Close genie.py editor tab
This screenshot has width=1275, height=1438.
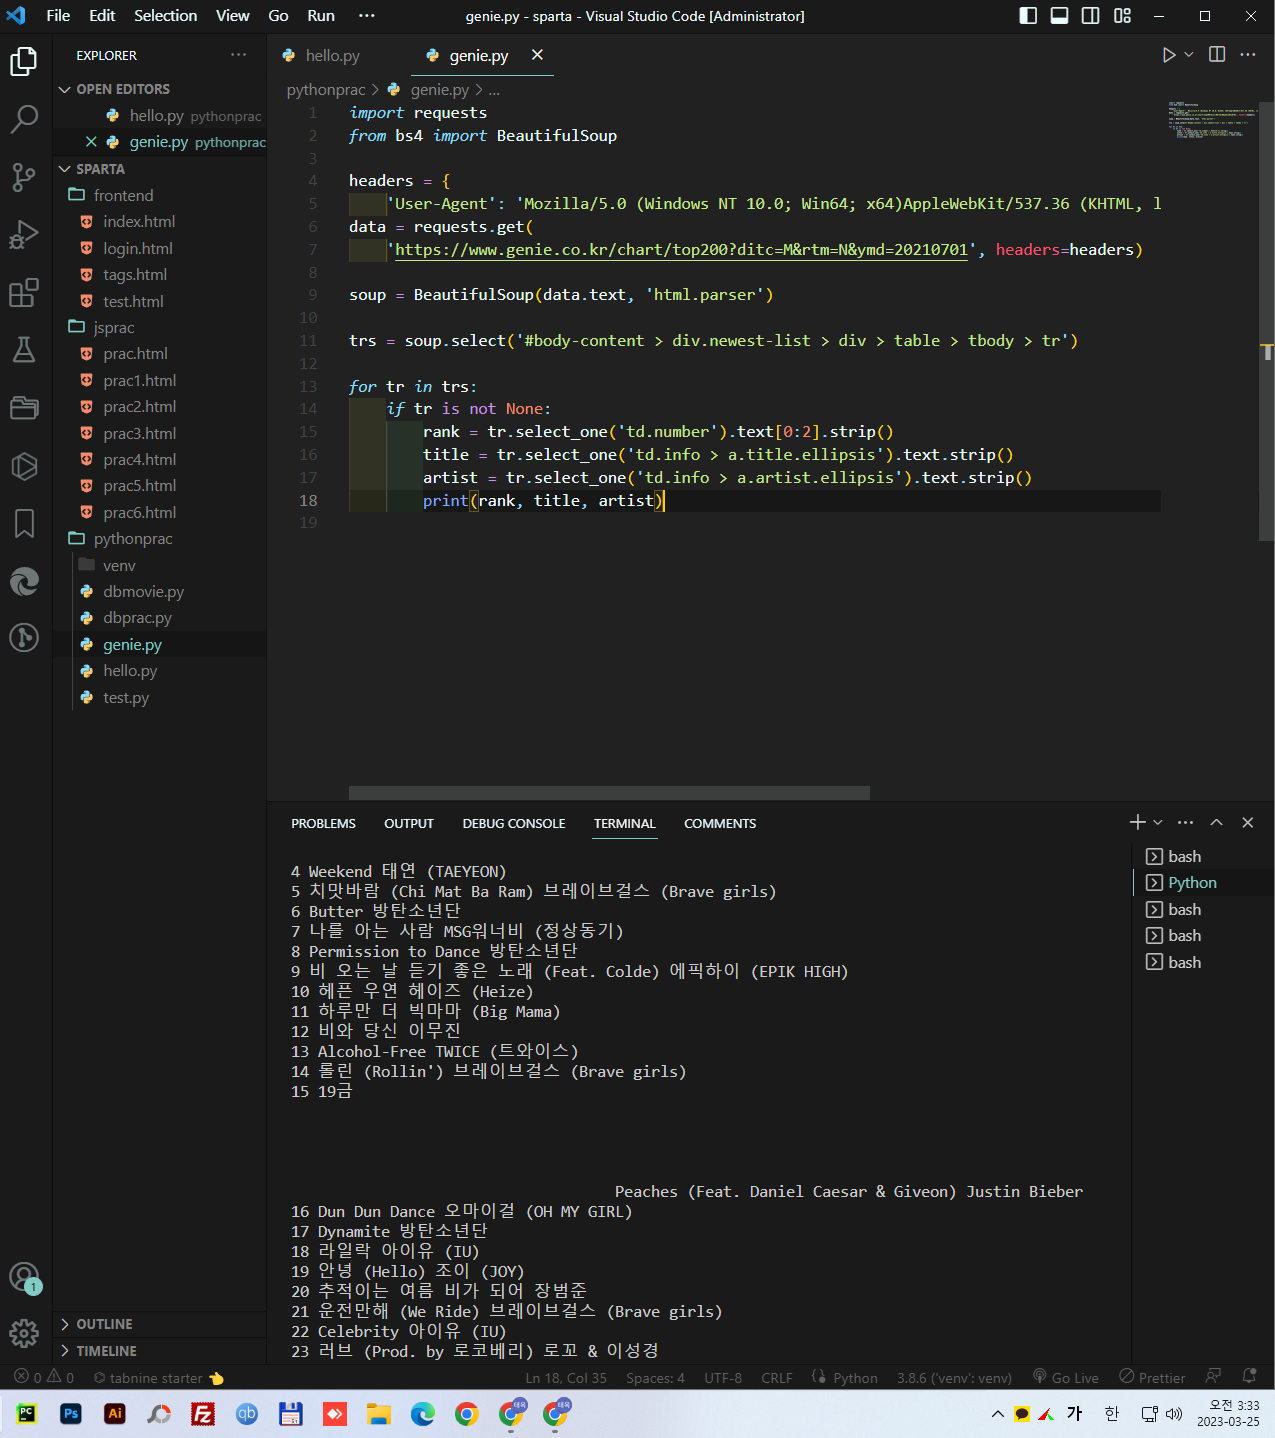coord(538,55)
